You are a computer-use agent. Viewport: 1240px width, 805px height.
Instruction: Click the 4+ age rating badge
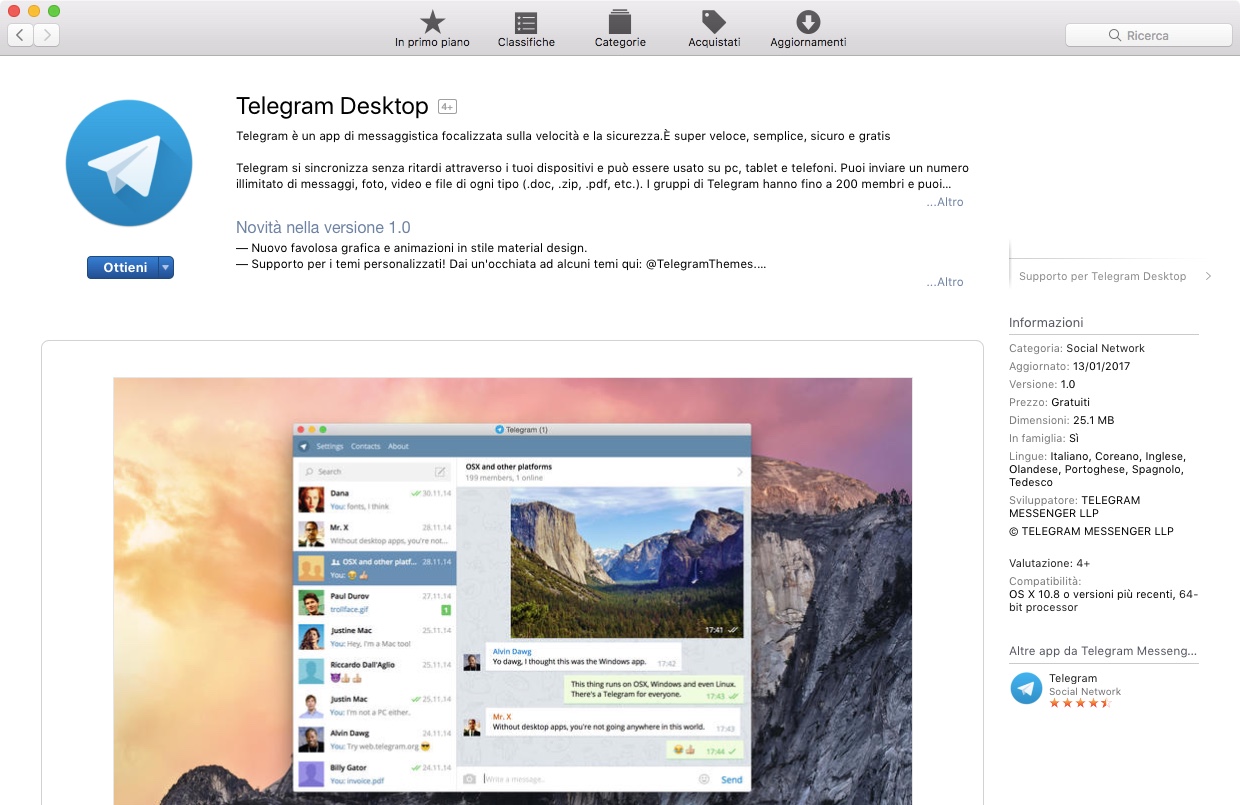447,107
